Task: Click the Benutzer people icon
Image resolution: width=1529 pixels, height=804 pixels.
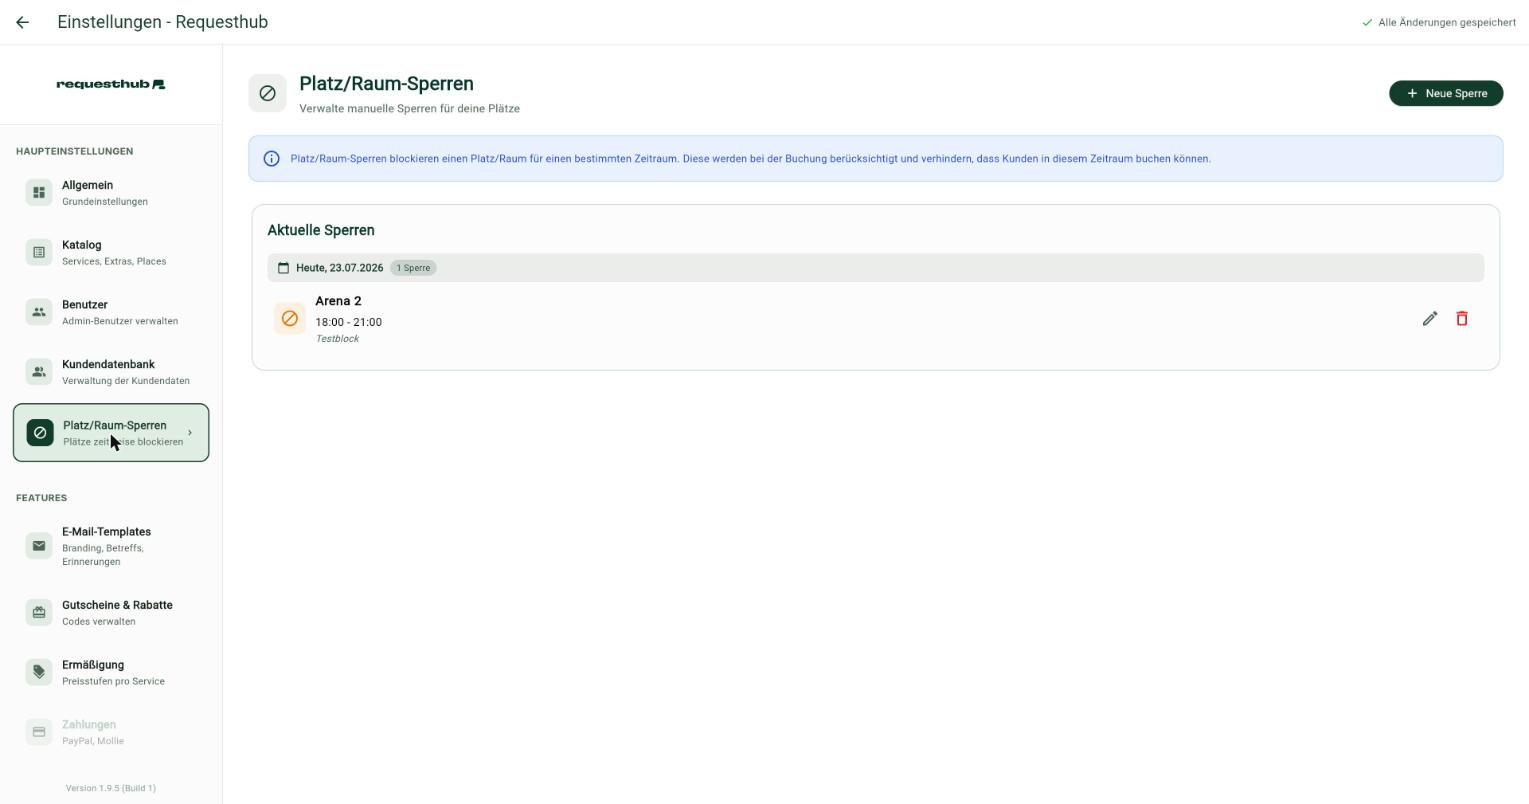Action: pyautogui.click(x=39, y=312)
